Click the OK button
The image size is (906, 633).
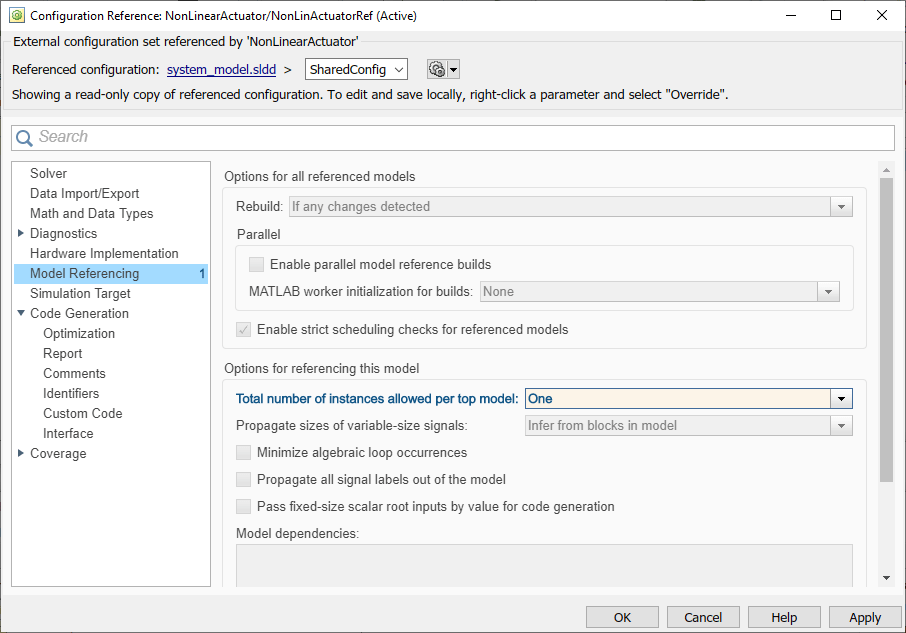click(622, 617)
